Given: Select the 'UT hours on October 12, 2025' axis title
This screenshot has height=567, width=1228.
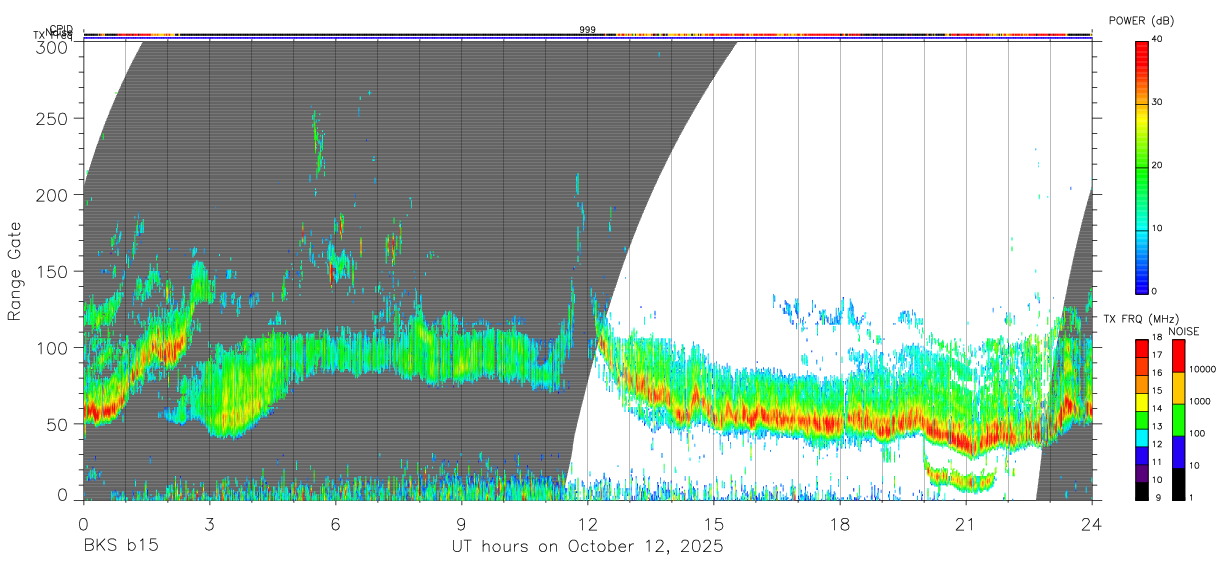Looking at the screenshot, I should click(x=586, y=546).
